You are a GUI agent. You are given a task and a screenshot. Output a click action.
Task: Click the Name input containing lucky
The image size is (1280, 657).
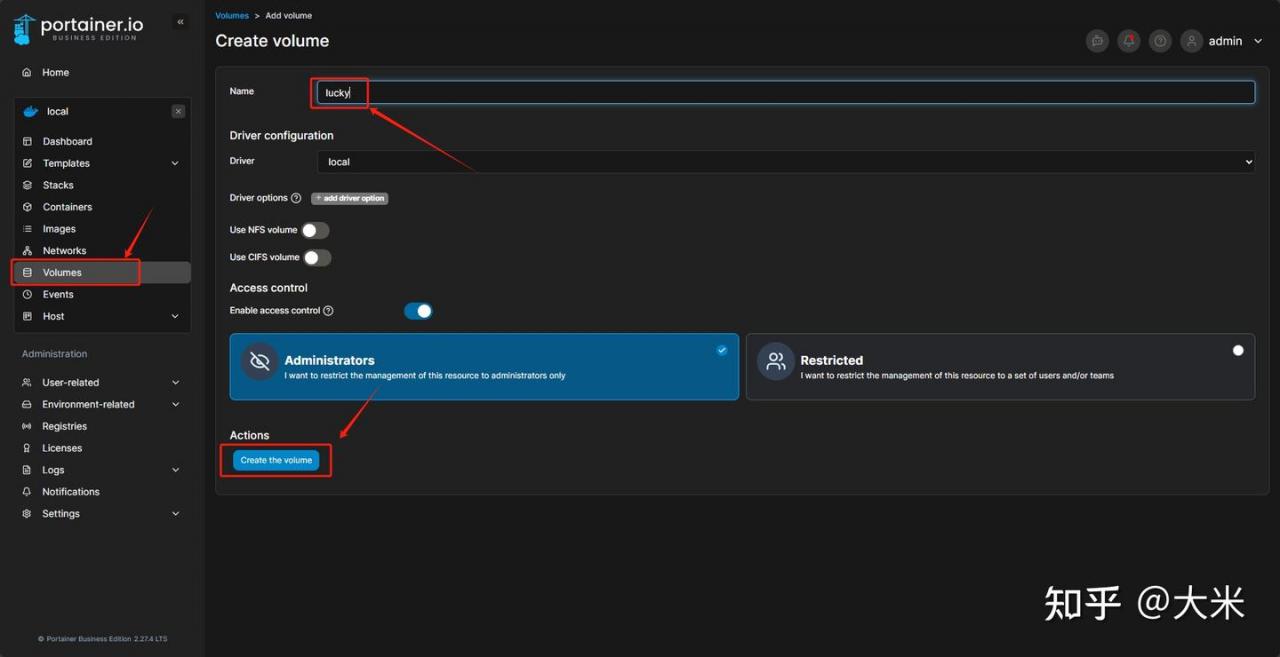pyautogui.click(x=786, y=92)
